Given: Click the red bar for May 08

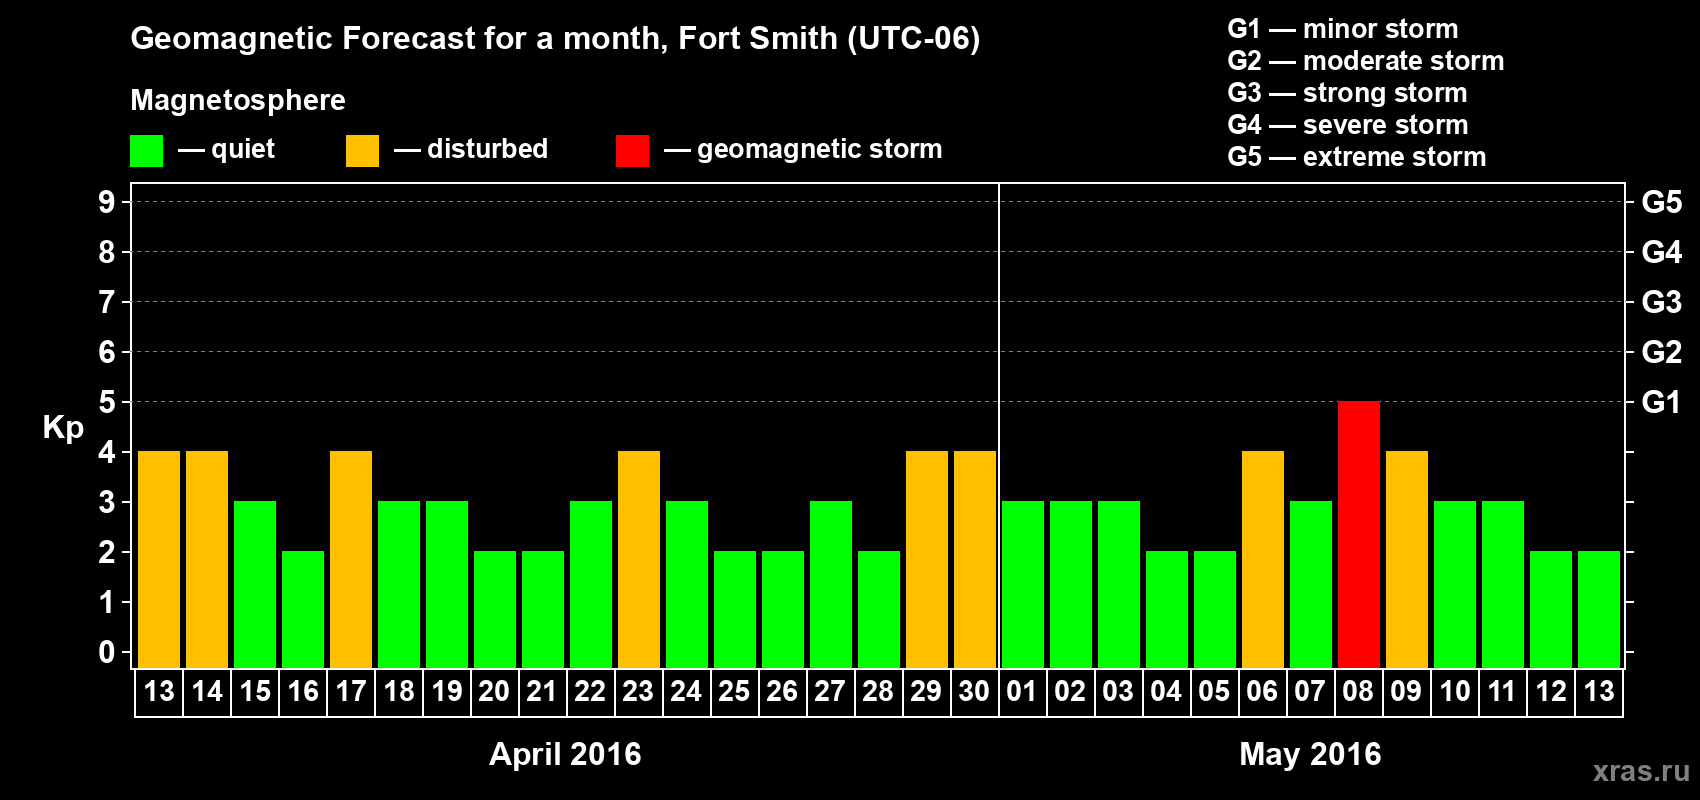Looking at the screenshot, I should click(1359, 535).
